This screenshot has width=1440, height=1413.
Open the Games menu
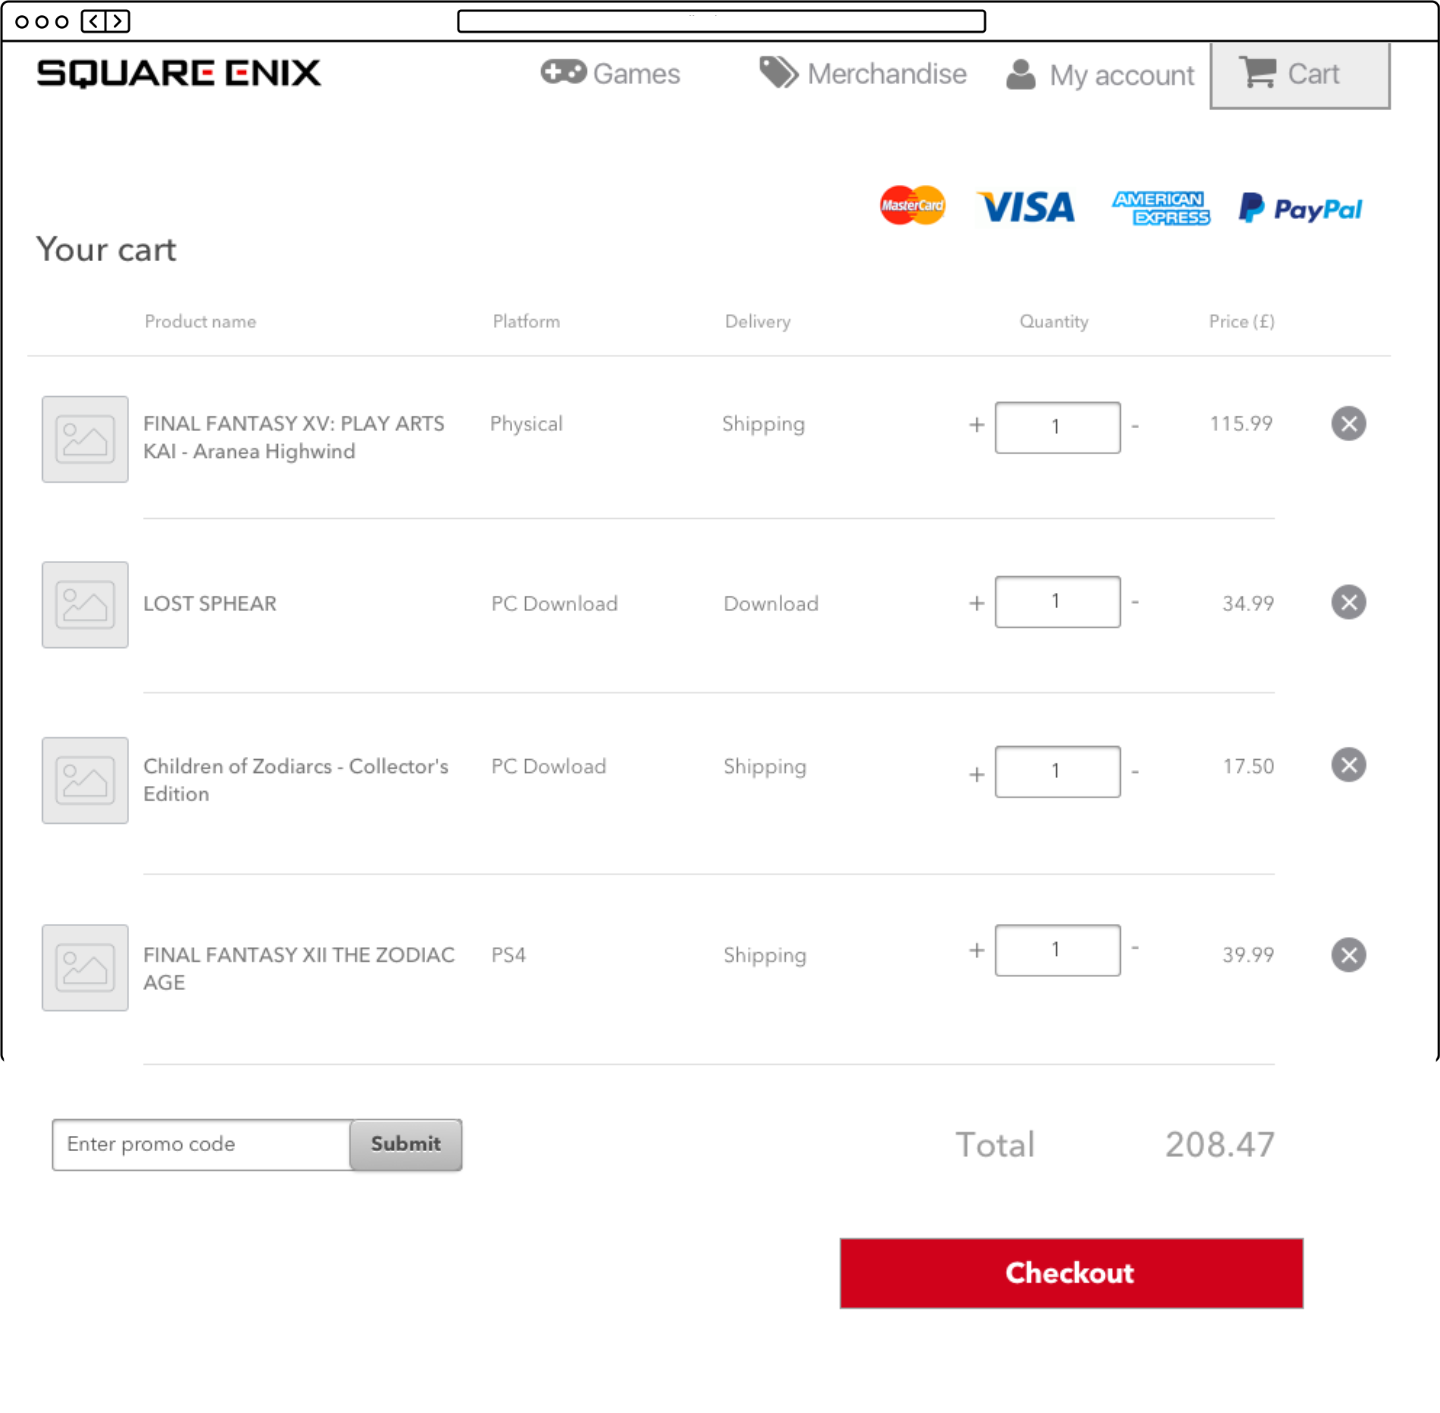pyautogui.click(x=611, y=74)
